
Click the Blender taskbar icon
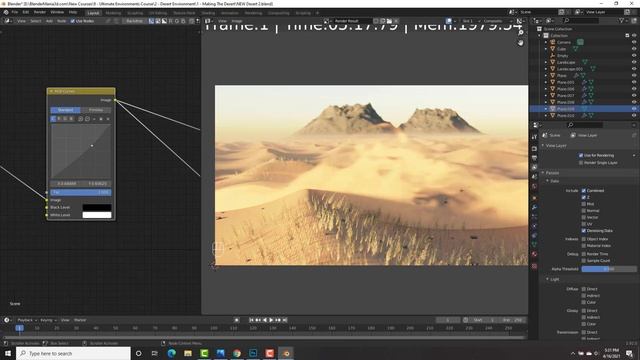pos(286,353)
